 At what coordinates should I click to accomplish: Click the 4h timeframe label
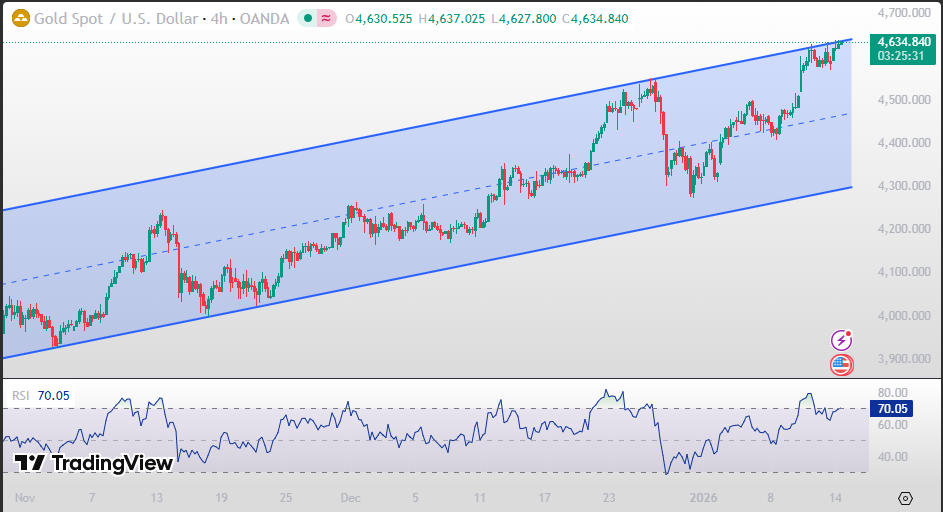coord(217,18)
